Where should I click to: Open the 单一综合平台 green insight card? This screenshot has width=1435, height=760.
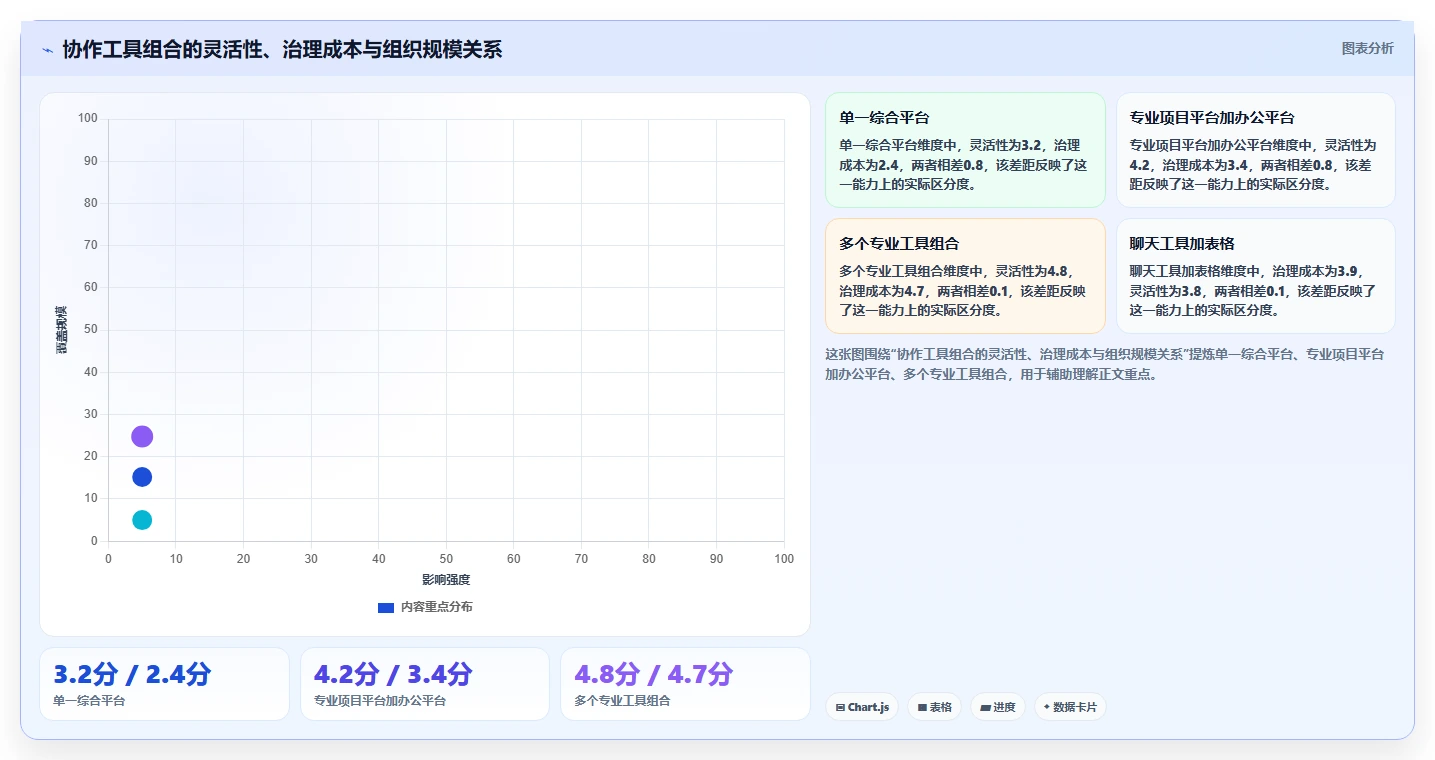click(965, 150)
